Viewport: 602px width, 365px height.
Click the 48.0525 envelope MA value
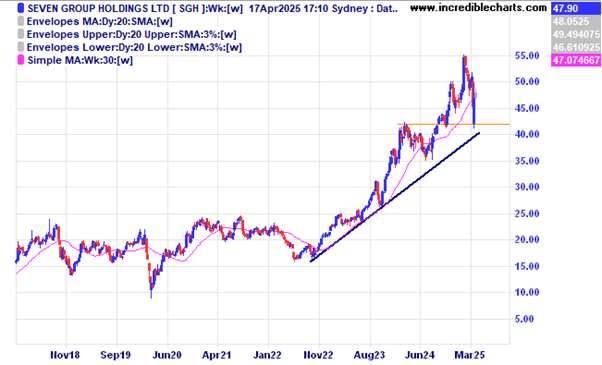pos(576,21)
